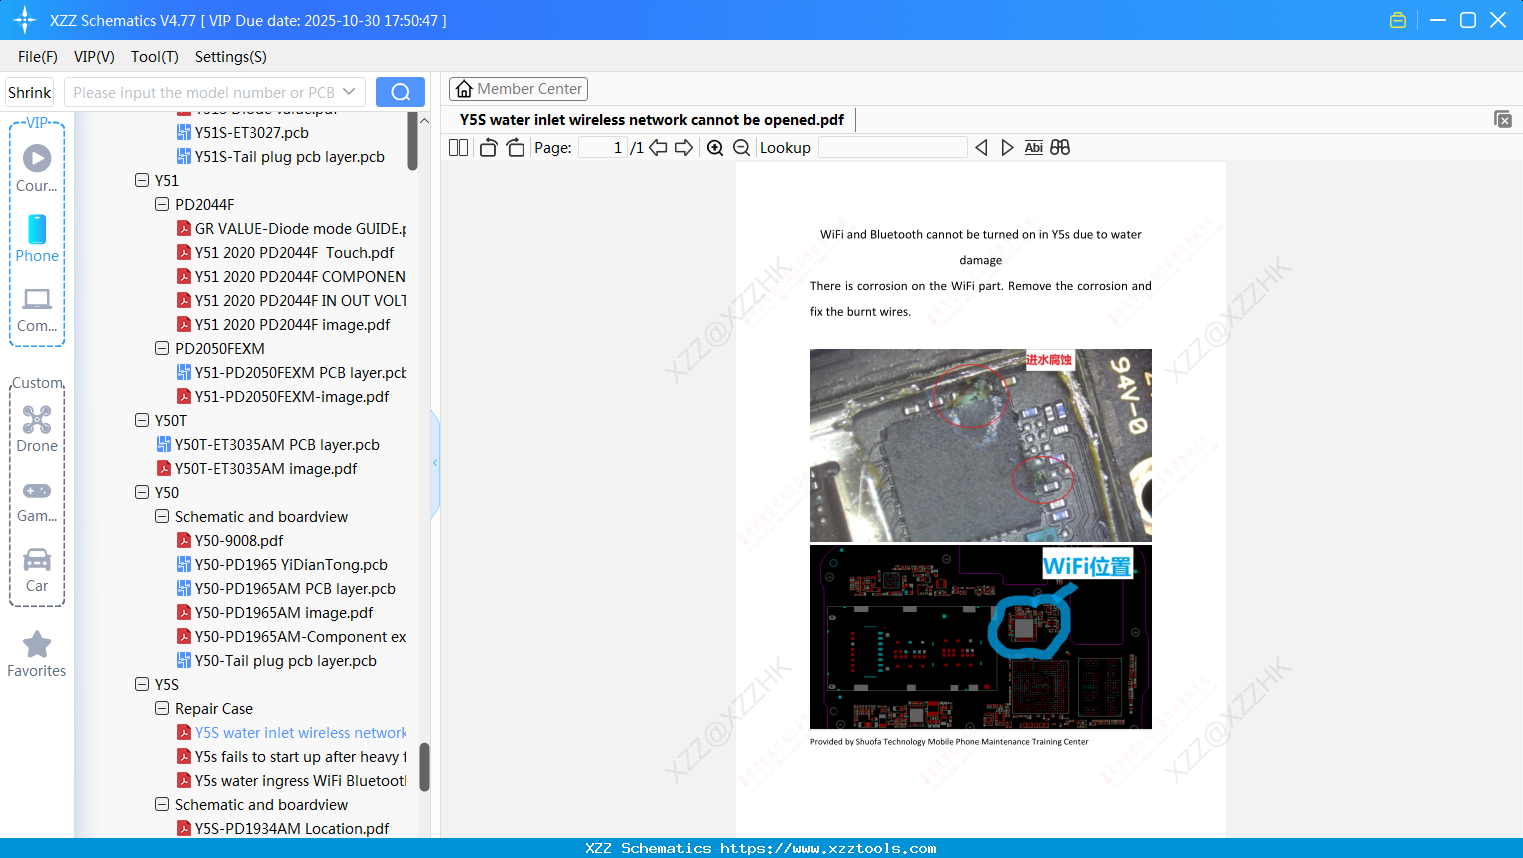The height and width of the screenshot is (858, 1523).
Task: Click the home icon of Member Center
Action: [x=464, y=89]
